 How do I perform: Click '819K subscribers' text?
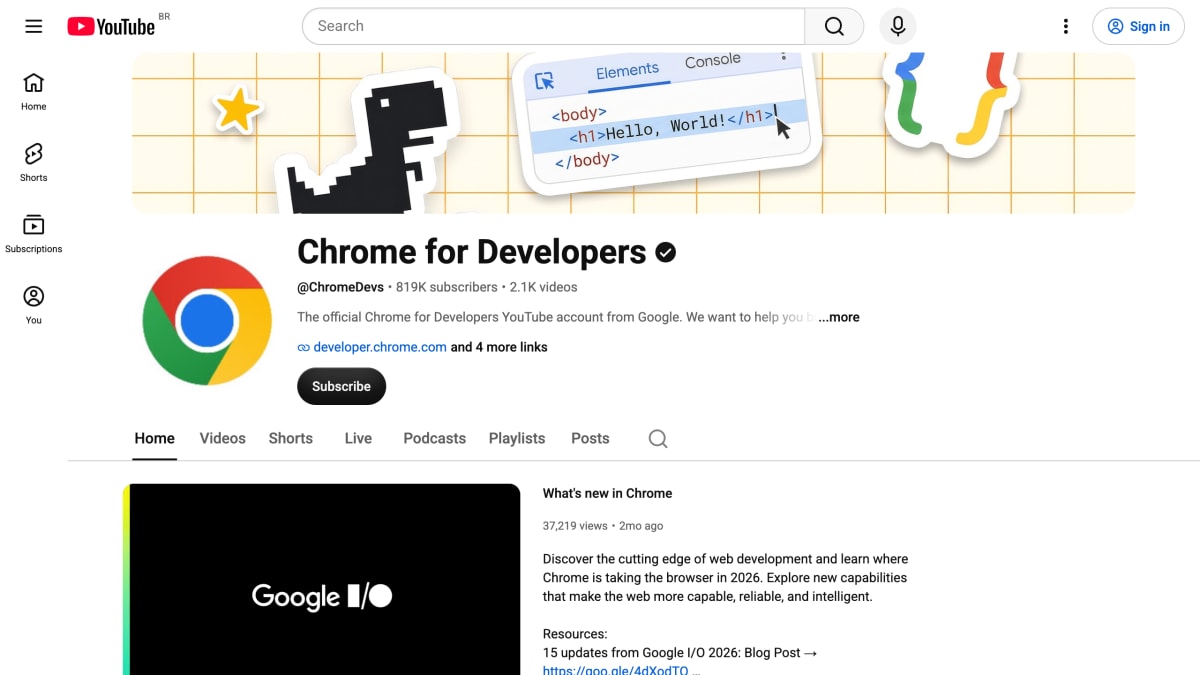446,287
